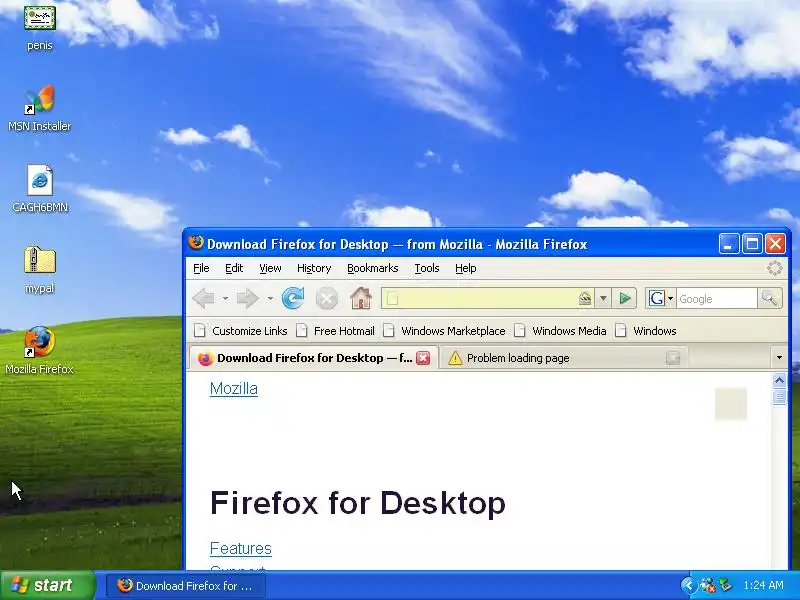Open the Windows start menu

point(48,585)
